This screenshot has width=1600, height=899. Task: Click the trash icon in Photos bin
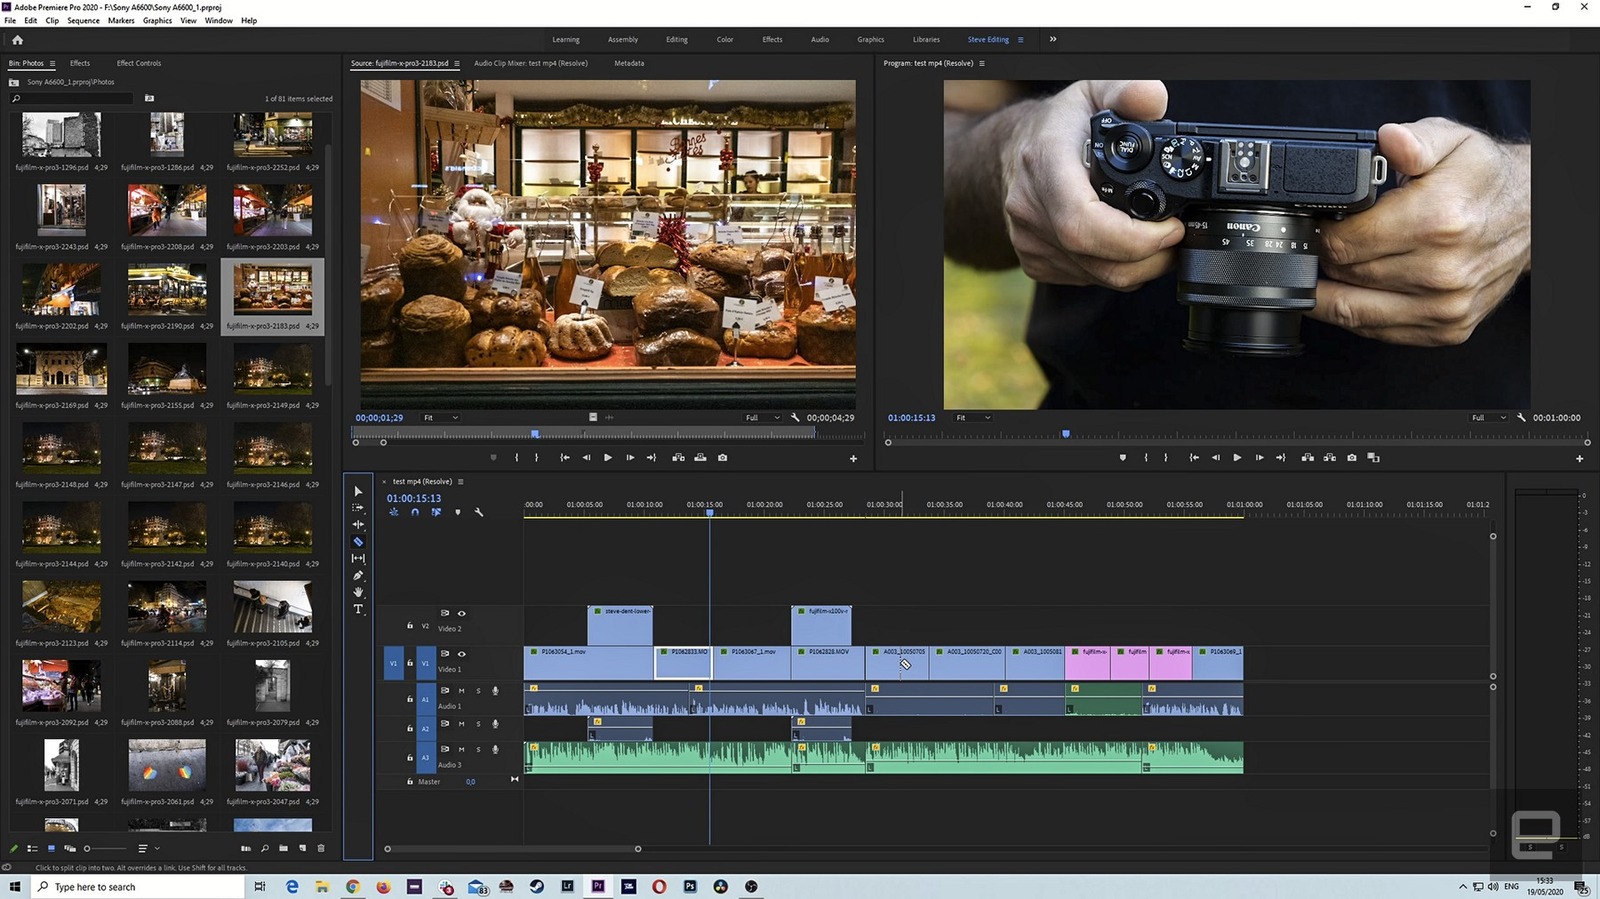pos(321,848)
